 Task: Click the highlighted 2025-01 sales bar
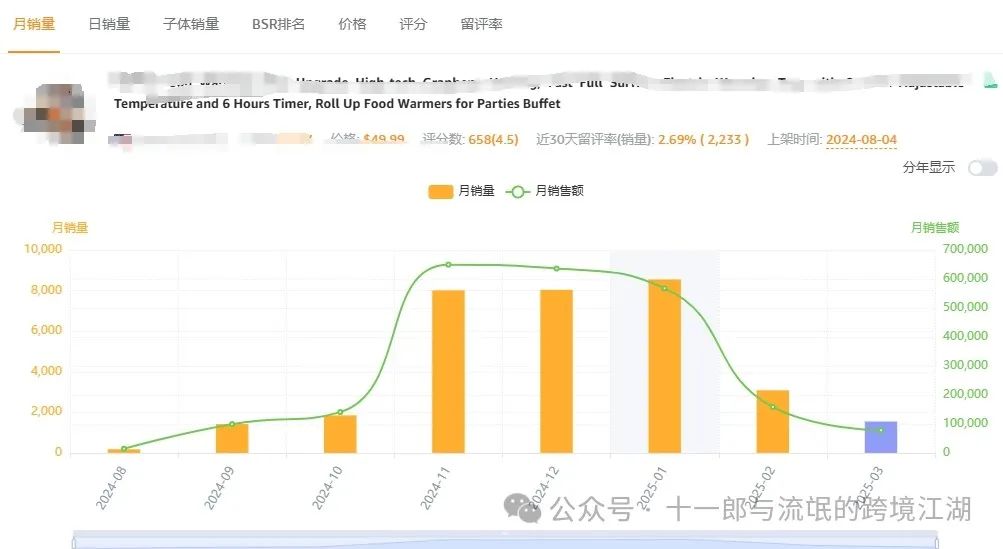tap(665, 367)
